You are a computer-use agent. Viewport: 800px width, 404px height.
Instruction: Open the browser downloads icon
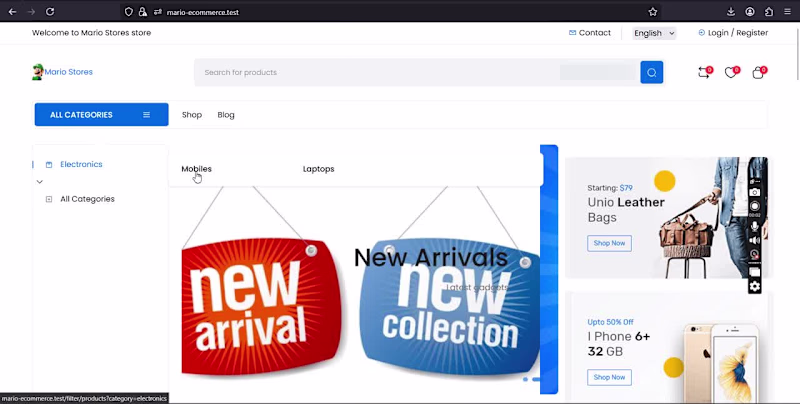coord(731,12)
